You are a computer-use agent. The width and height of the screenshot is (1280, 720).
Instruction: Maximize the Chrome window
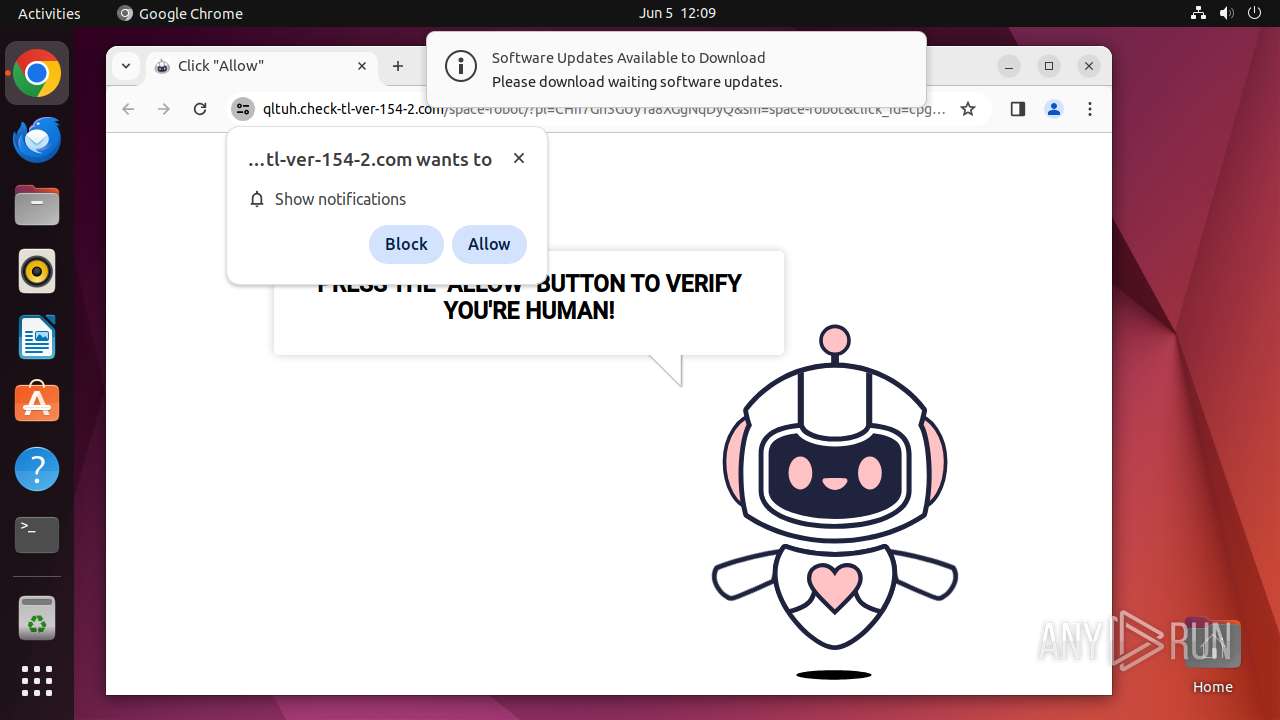(1049, 66)
